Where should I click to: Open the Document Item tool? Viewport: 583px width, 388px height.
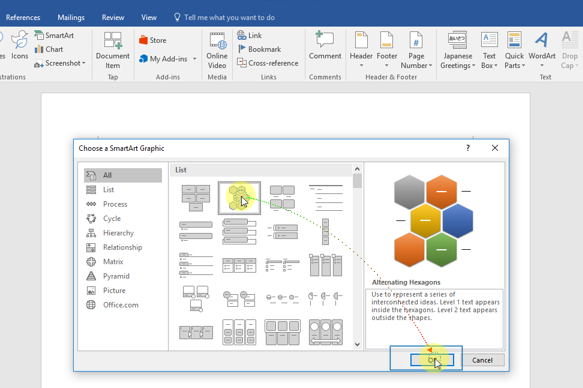[113, 50]
